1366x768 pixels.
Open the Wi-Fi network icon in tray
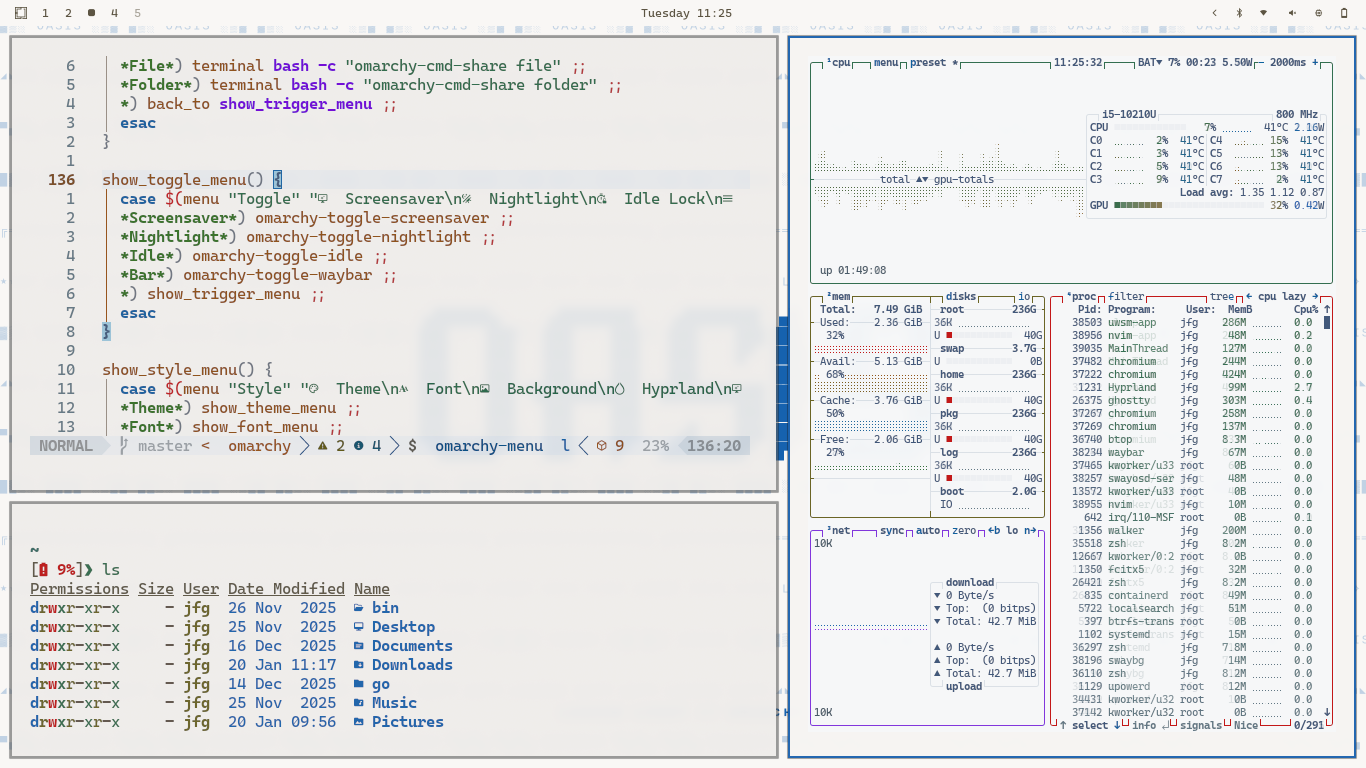tap(1265, 13)
